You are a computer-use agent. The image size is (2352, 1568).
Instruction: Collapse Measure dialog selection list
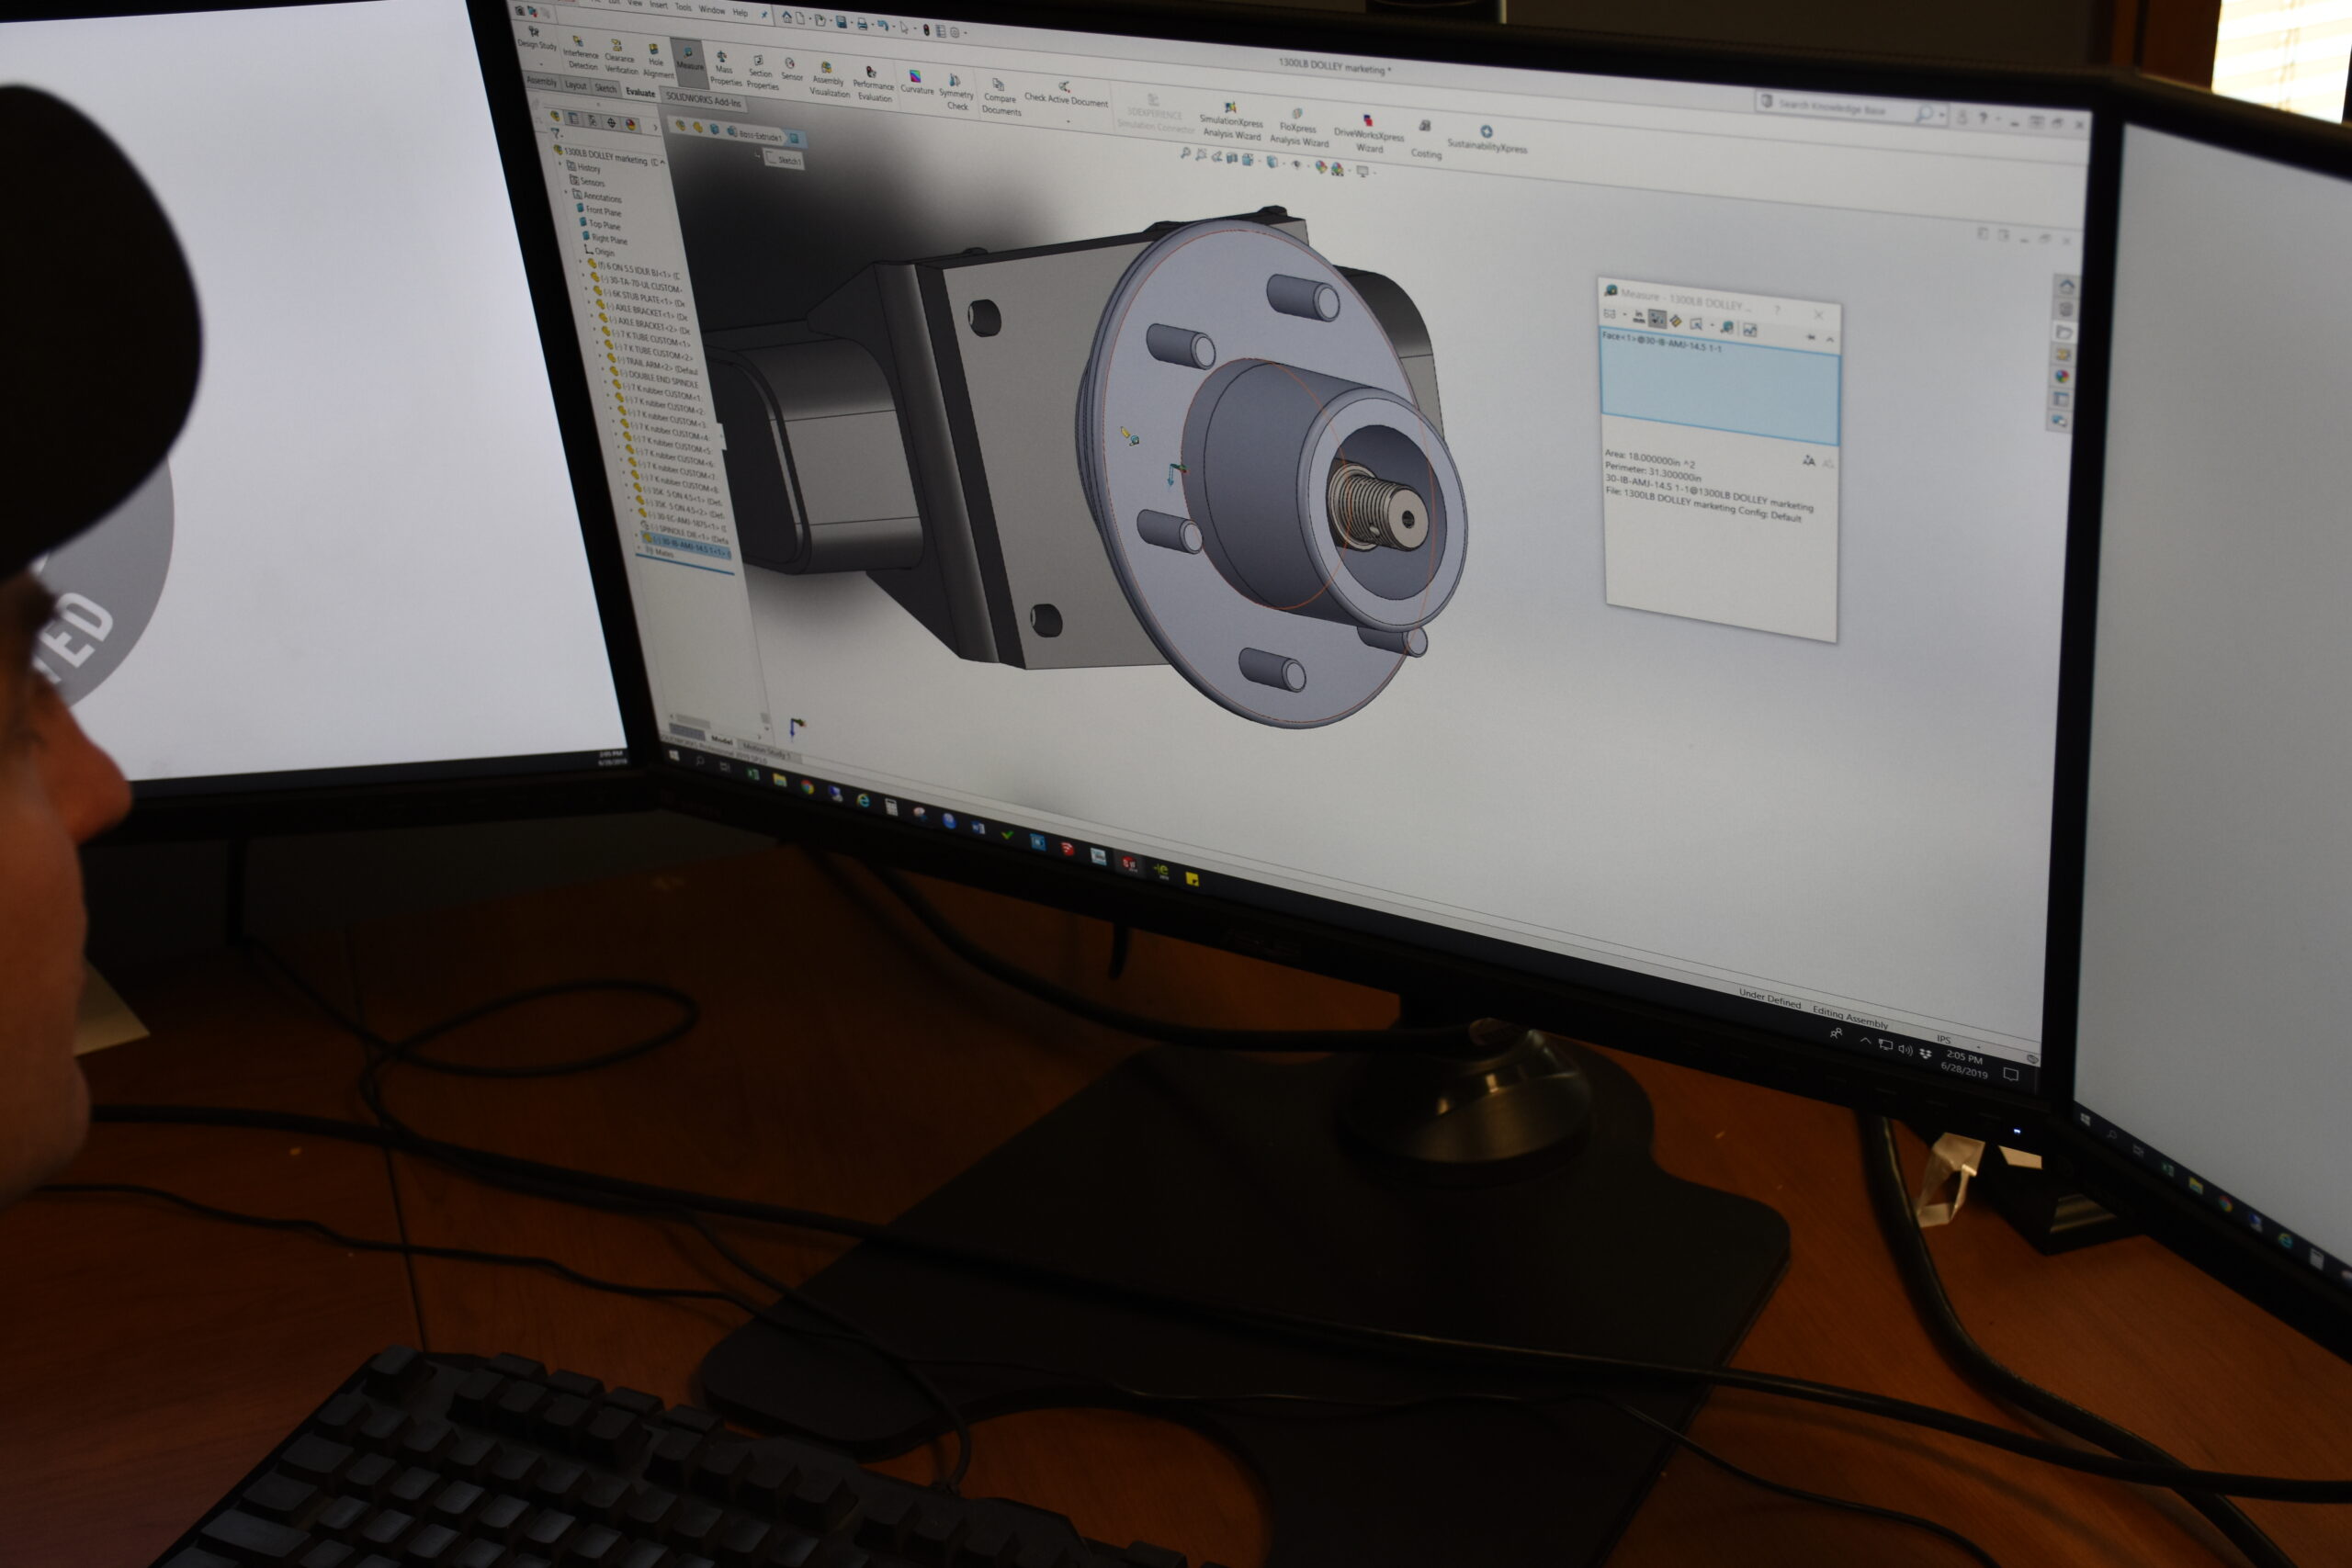[x=1830, y=340]
